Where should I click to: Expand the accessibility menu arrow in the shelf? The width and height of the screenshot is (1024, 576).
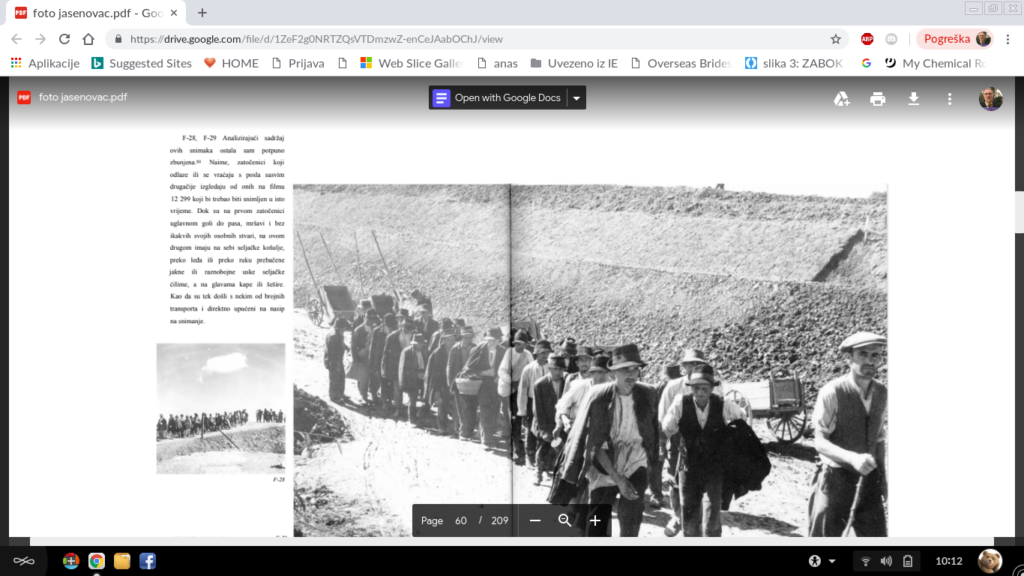(x=832, y=561)
